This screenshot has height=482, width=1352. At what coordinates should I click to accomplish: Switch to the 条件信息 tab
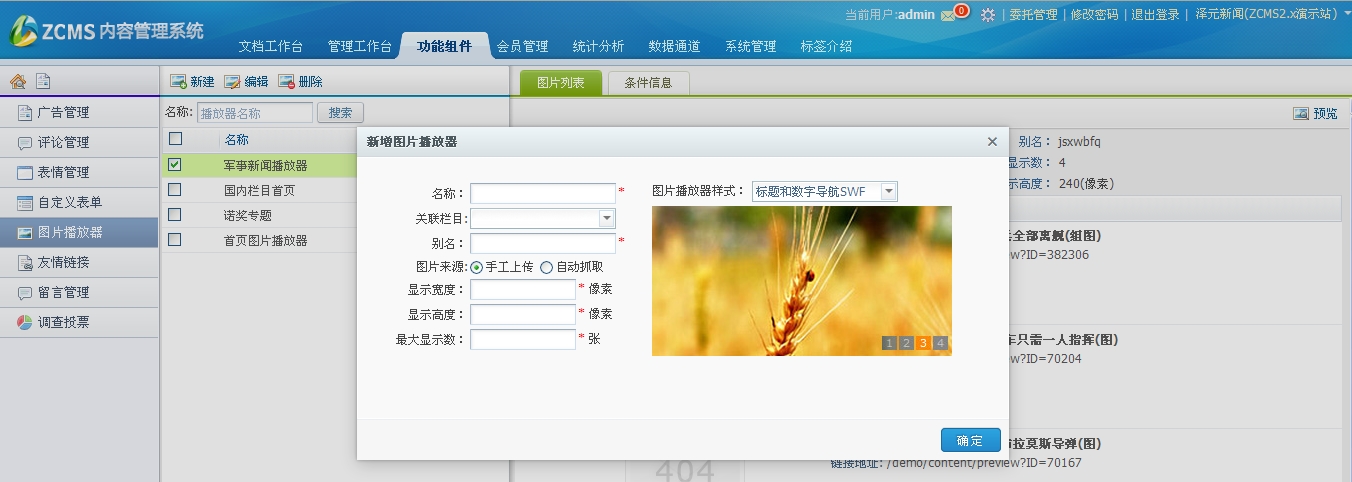point(648,84)
